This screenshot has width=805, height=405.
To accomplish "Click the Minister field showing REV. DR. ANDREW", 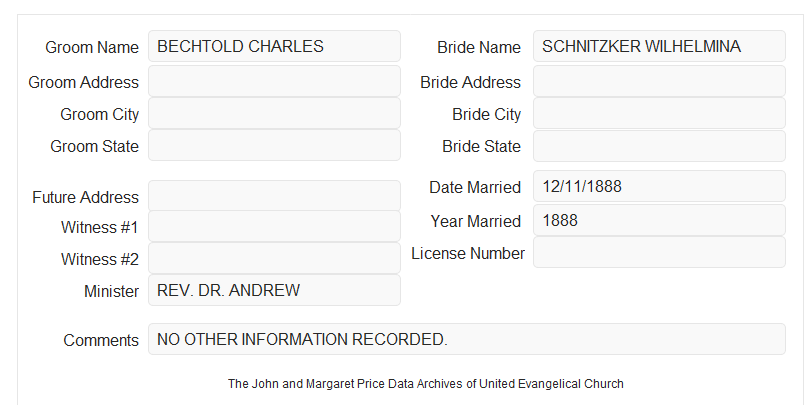I will click(x=274, y=290).
